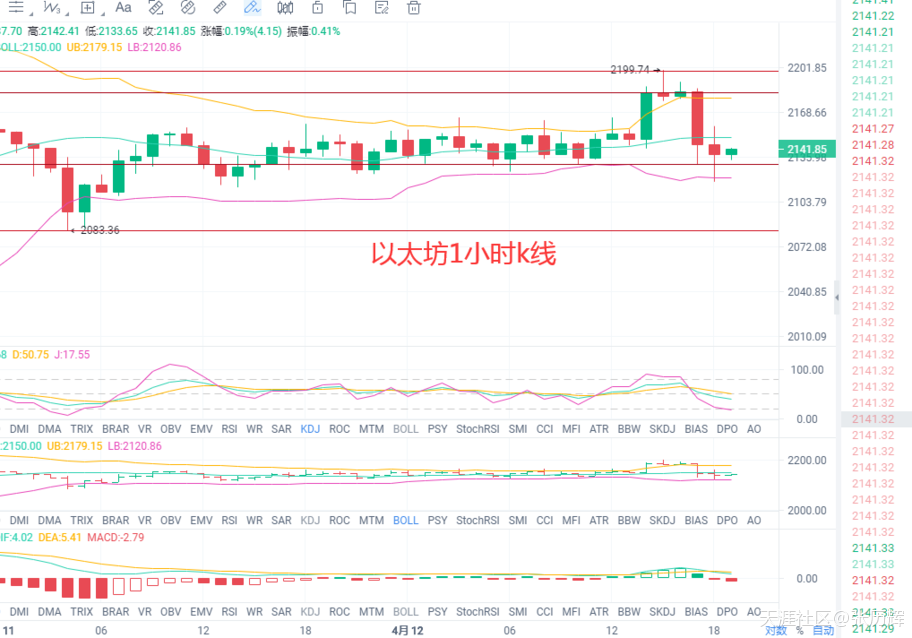Toggle the 自动 auto scale option
The image size is (912, 638).
823,630
